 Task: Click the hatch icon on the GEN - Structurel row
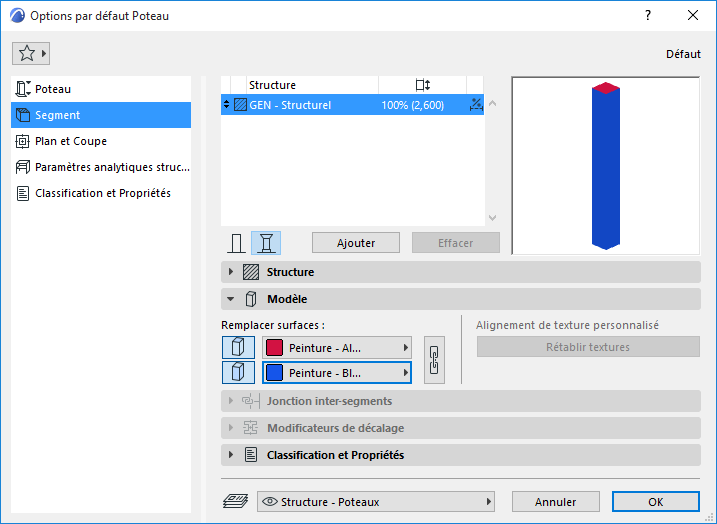[x=240, y=105]
